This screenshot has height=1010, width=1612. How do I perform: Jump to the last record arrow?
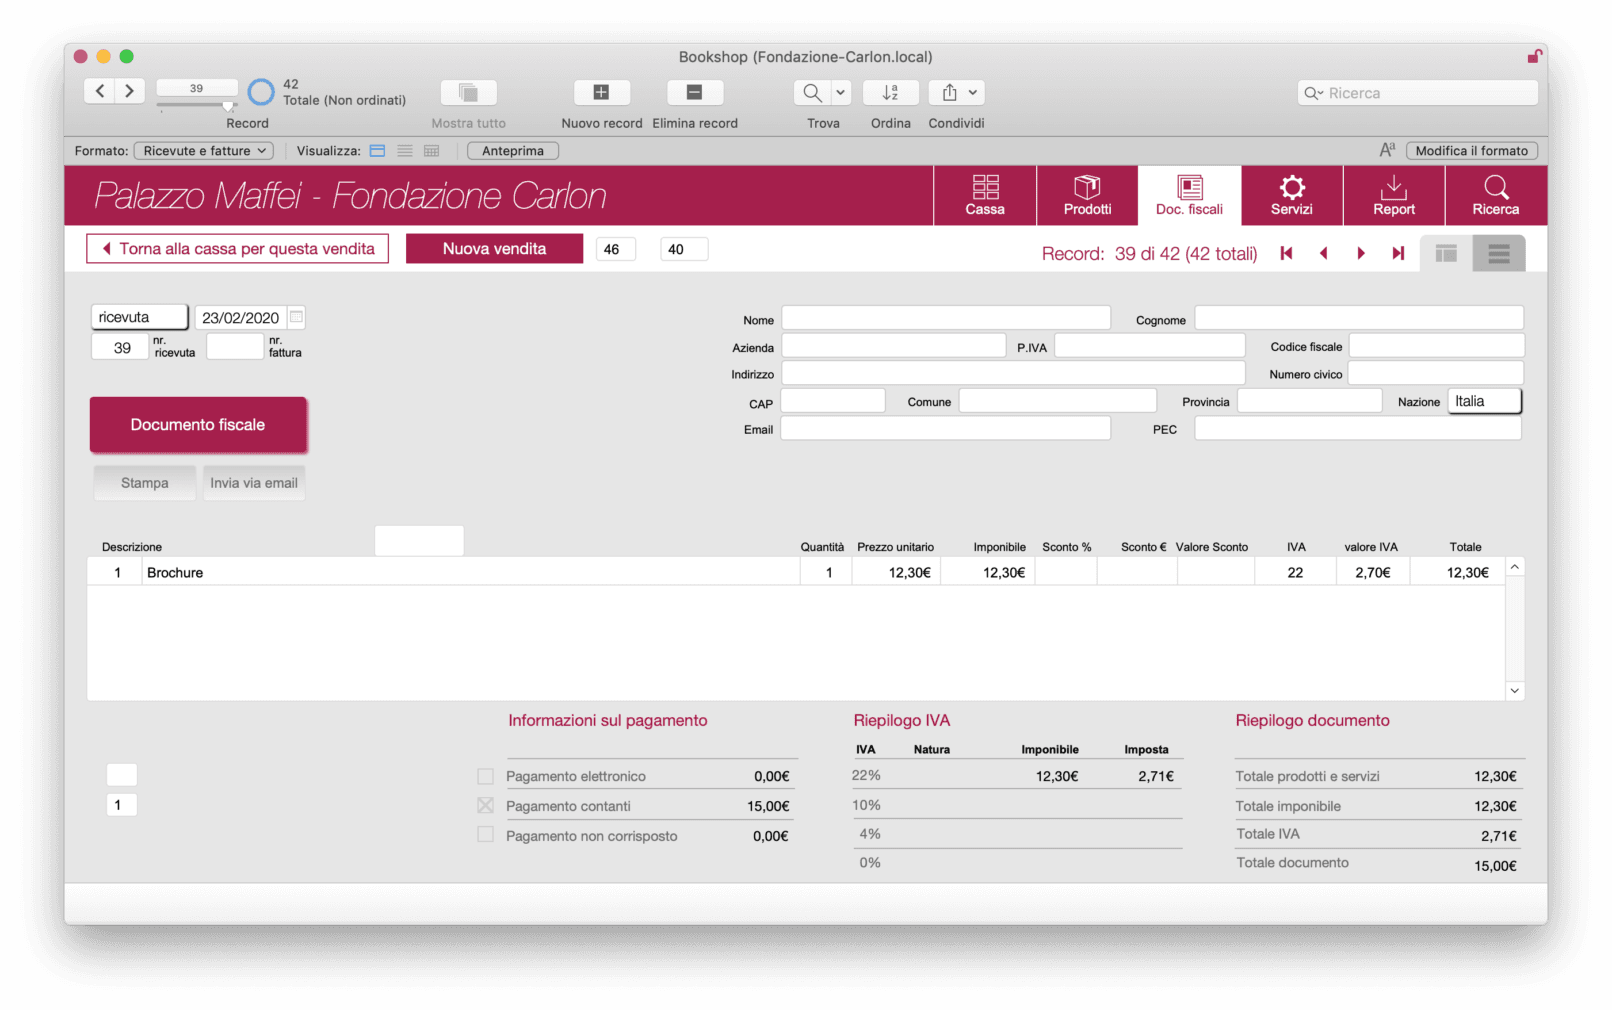(x=1398, y=254)
